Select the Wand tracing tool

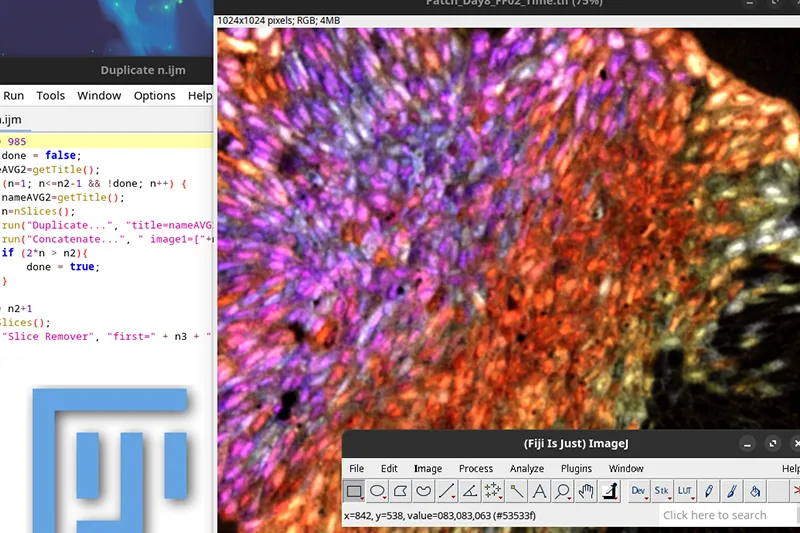516,491
